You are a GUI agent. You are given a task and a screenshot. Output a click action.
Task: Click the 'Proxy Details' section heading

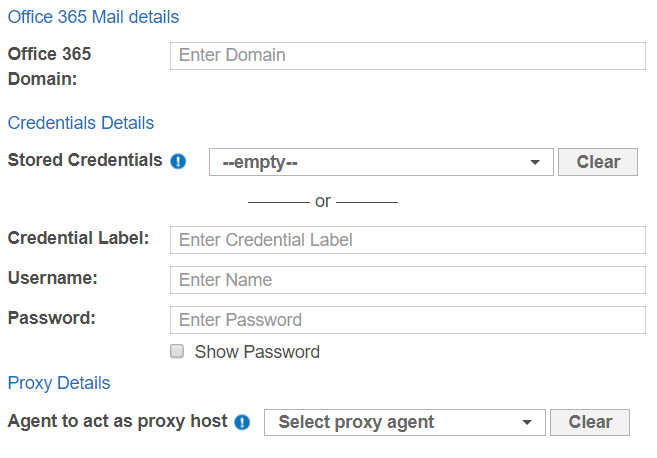(x=59, y=383)
